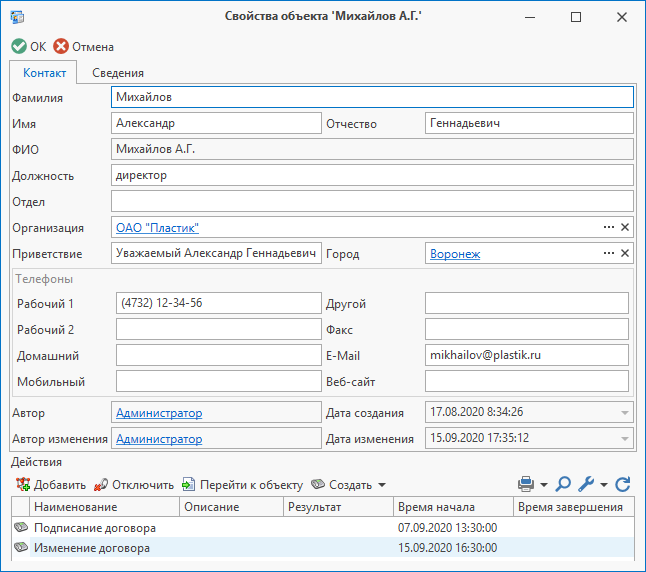Open Организация selection with ellipsis button
Image resolution: width=646 pixels, height=572 pixels.
[x=609, y=227]
